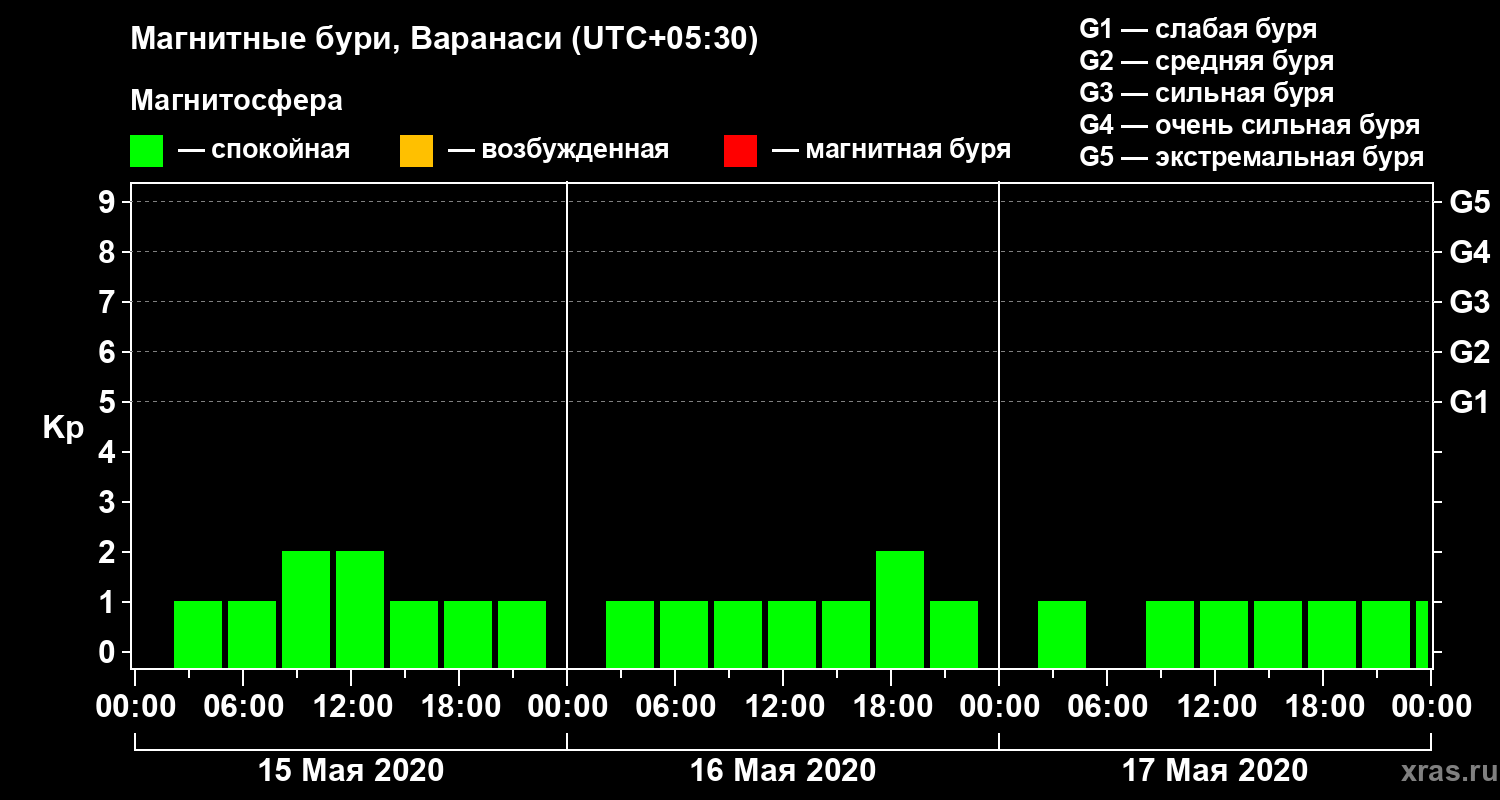This screenshot has height=800, width=1500.
Task: Click the 'Kp' axis label
Action: click(x=63, y=427)
